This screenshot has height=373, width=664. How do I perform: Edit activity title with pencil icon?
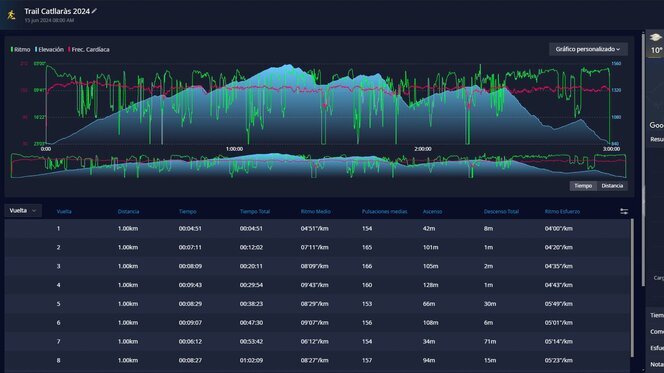[94, 11]
